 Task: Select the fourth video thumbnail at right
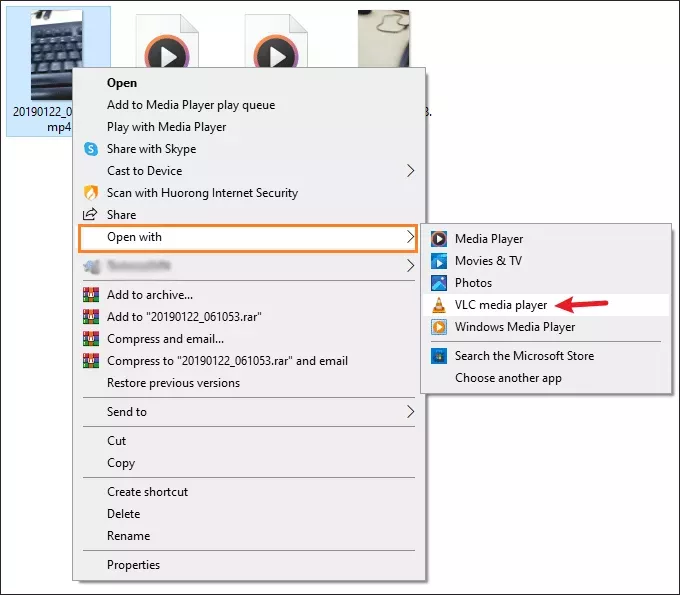tap(384, 38)
